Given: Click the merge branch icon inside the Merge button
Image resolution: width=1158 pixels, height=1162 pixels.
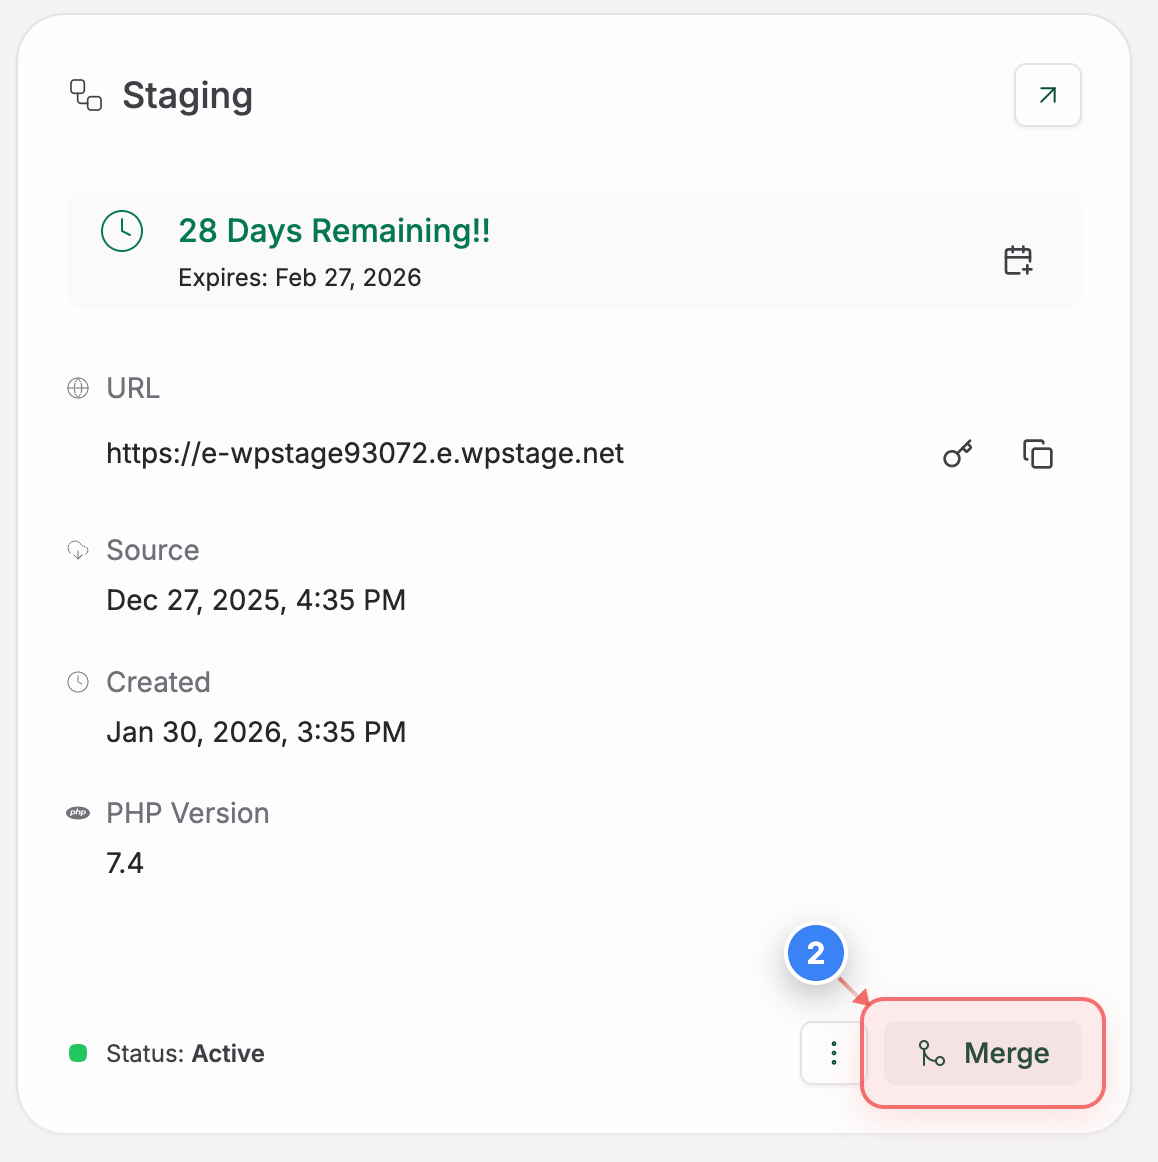Looking at the screenshot, I should (x=931, y=1053).
